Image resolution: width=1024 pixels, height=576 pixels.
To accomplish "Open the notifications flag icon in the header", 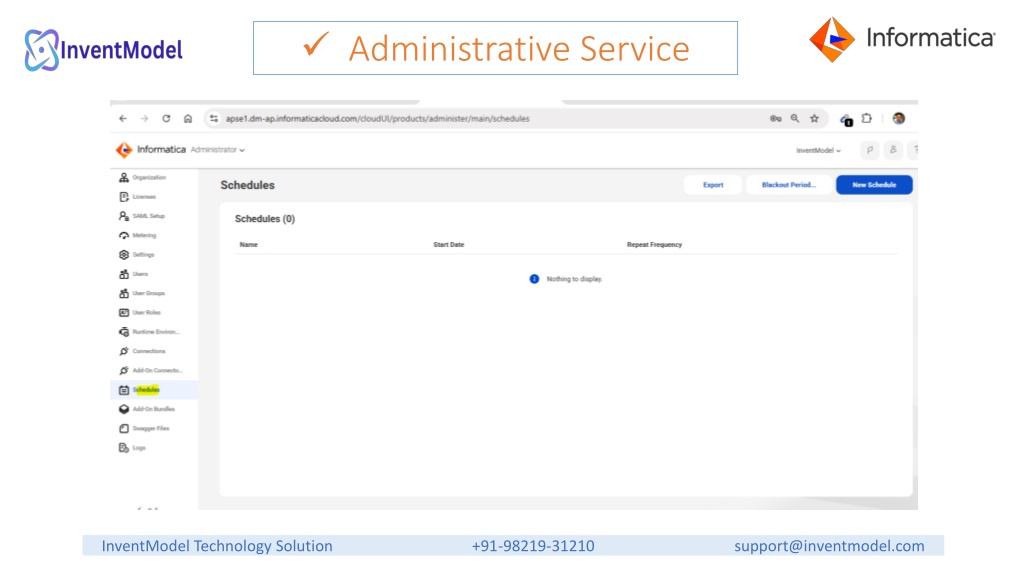I will point(870,150).
